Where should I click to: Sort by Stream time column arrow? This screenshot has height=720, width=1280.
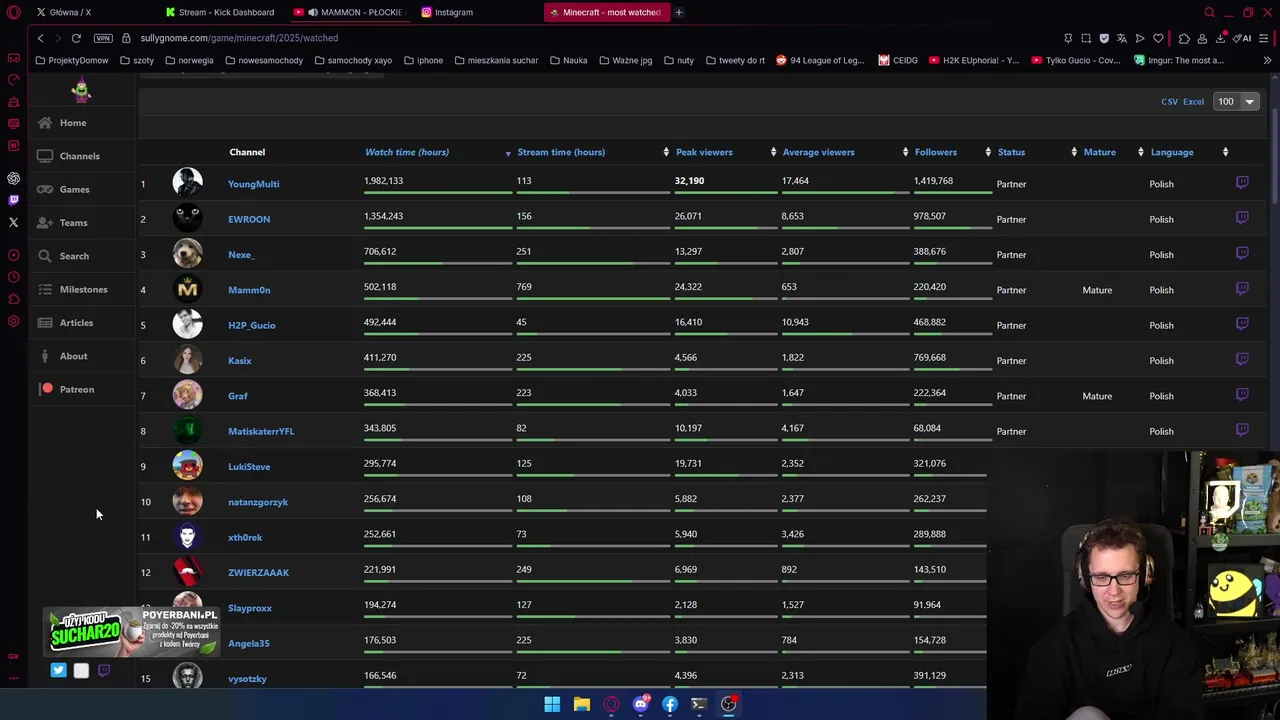[x=666, y=152]
